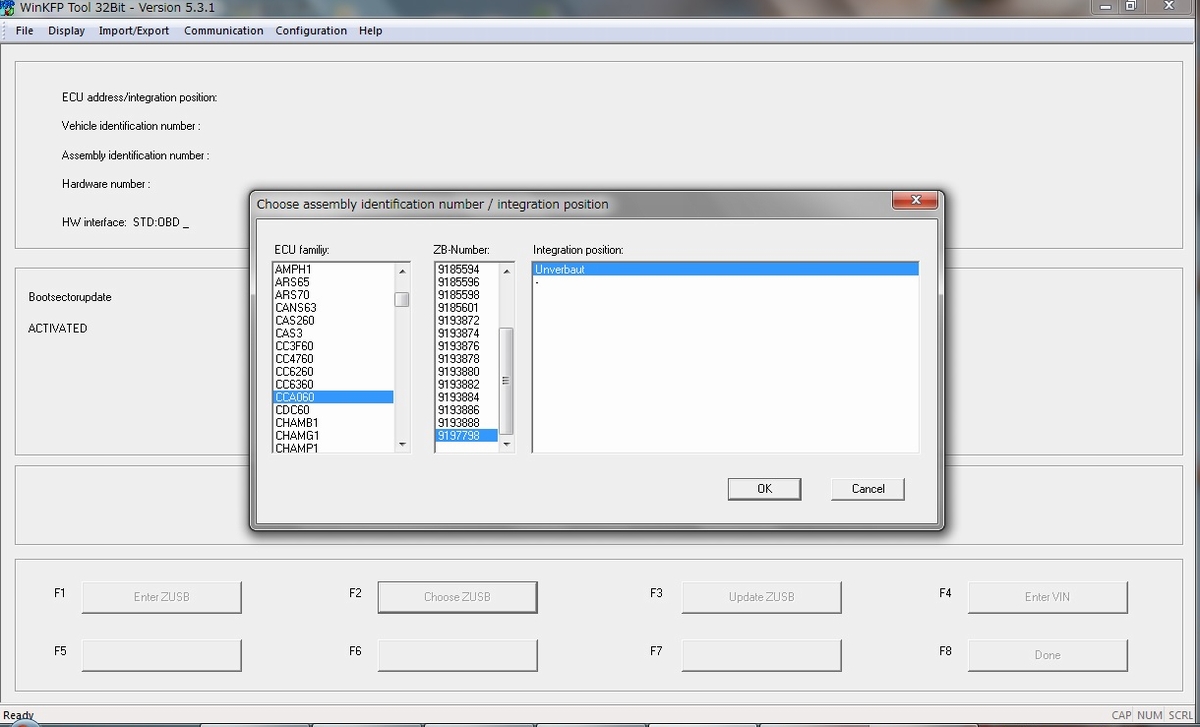Click ECU family list scroll down arrow
This screenshot has width=1200, height=727.
point(402,444)
